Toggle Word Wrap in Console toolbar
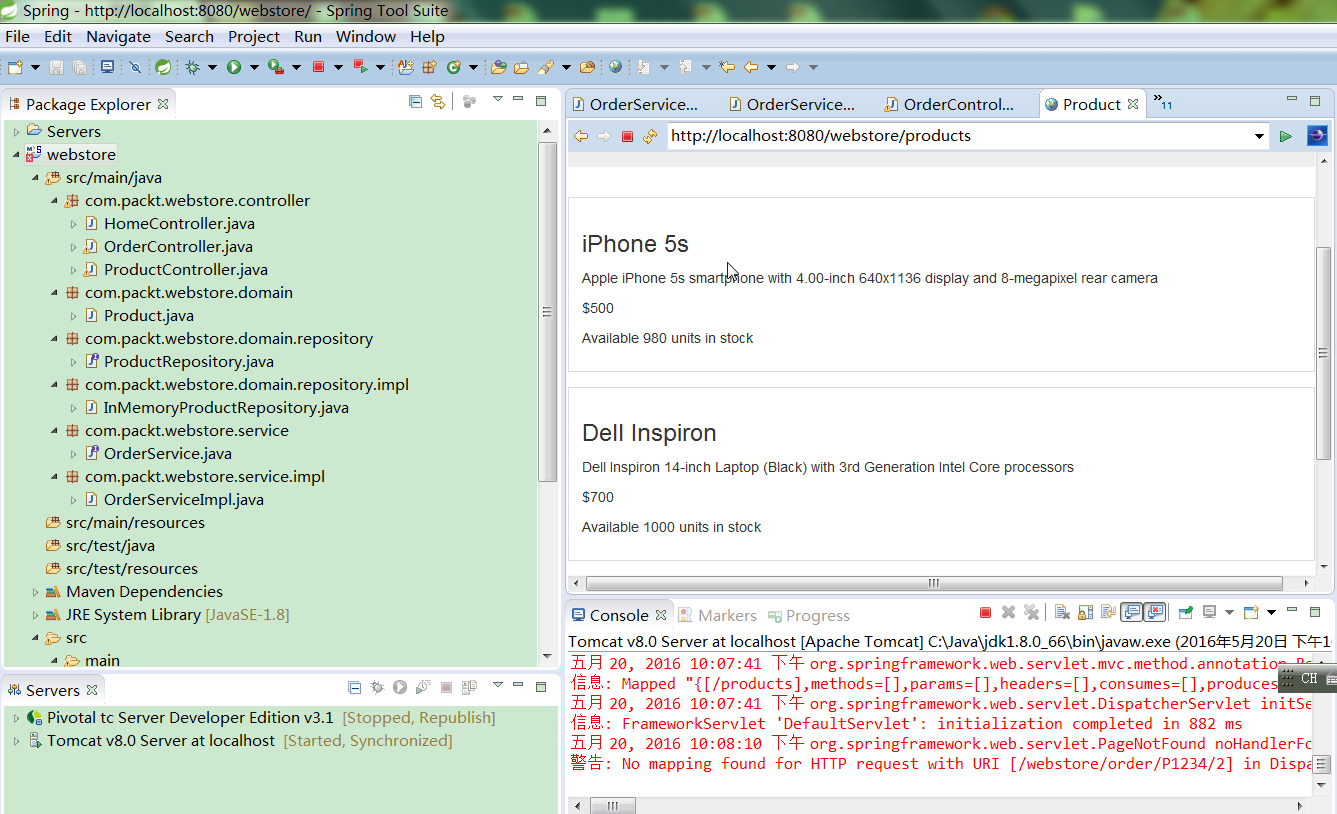Viewport: 1337px width, 814px height. point(1108,613)
